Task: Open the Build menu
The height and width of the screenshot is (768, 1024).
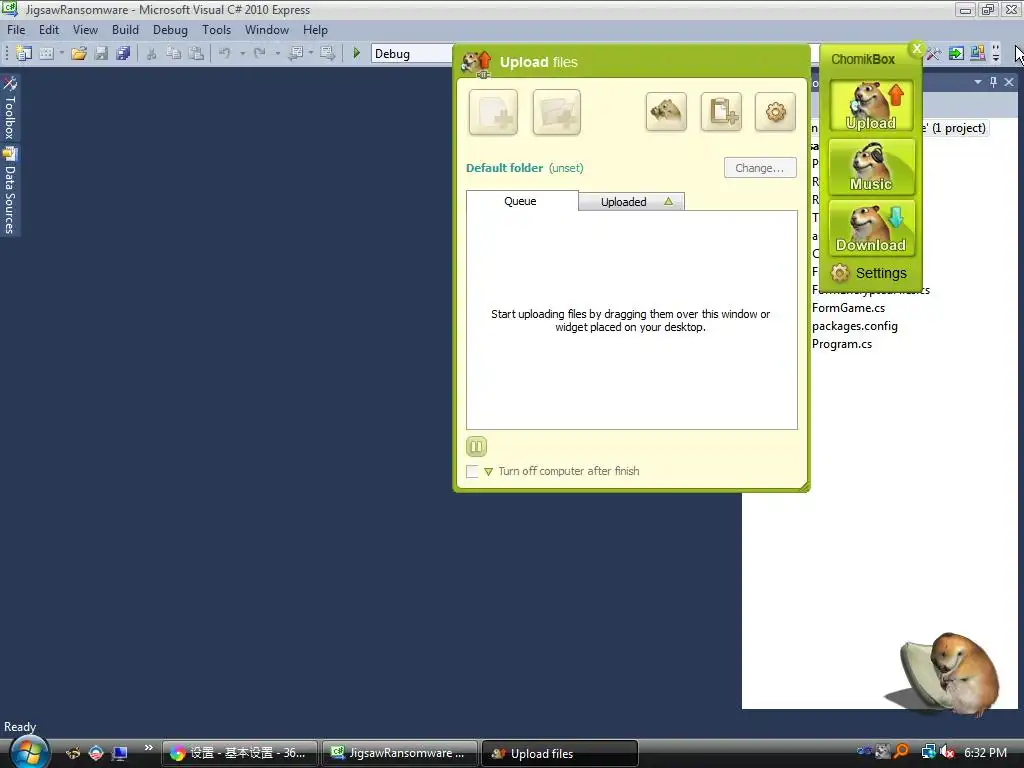Action: (x=125, y=30)
